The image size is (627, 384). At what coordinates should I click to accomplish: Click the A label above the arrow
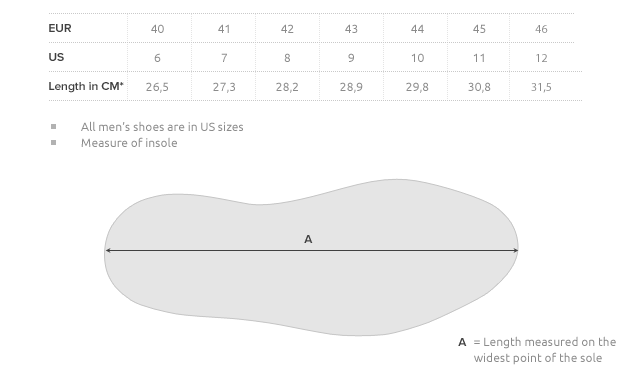tap(308, 239)
